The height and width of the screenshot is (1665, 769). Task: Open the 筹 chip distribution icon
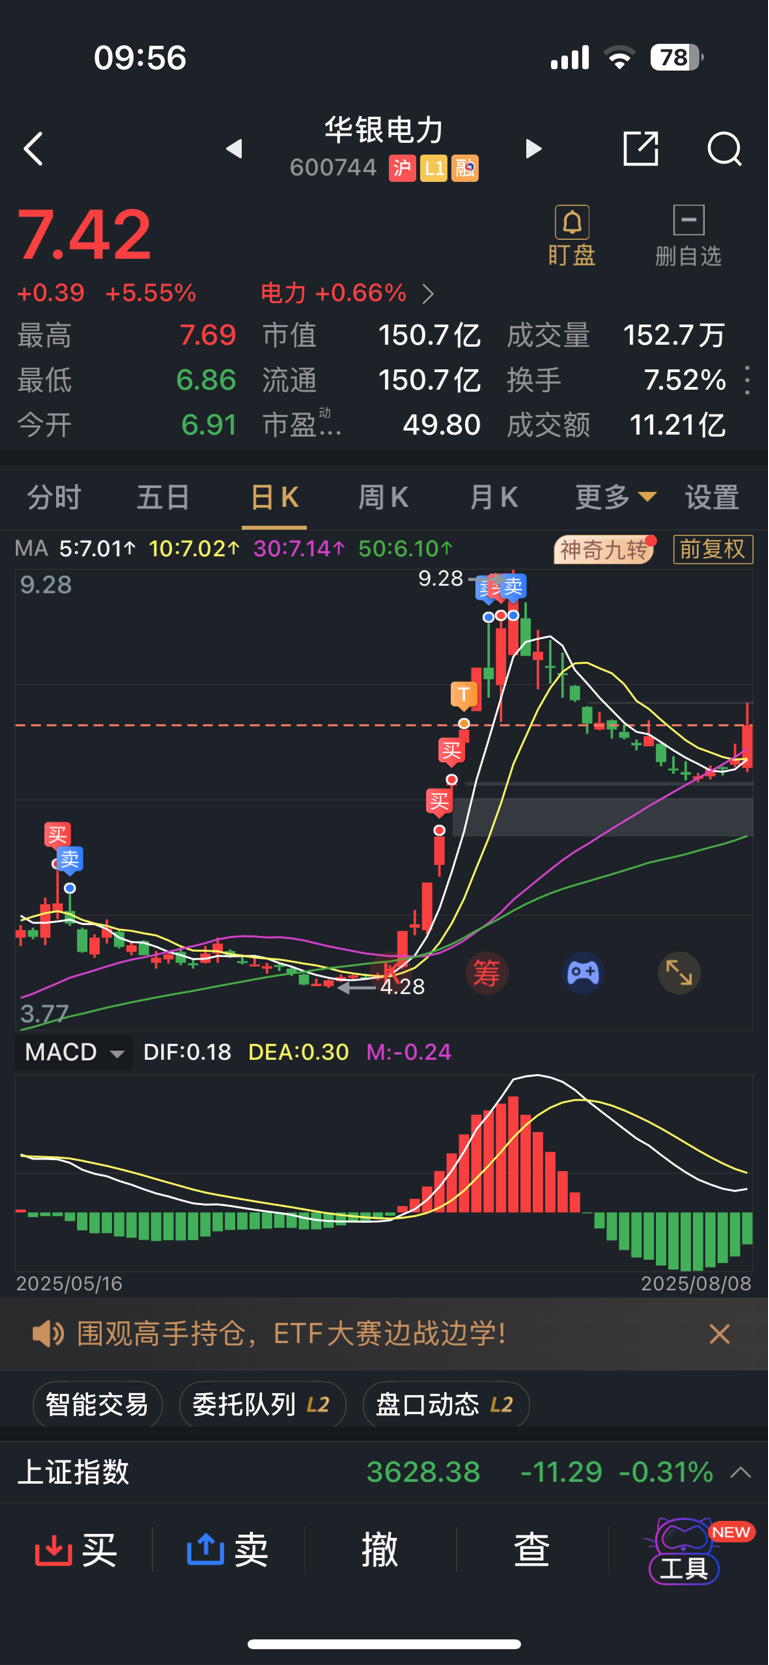(486, 972)
